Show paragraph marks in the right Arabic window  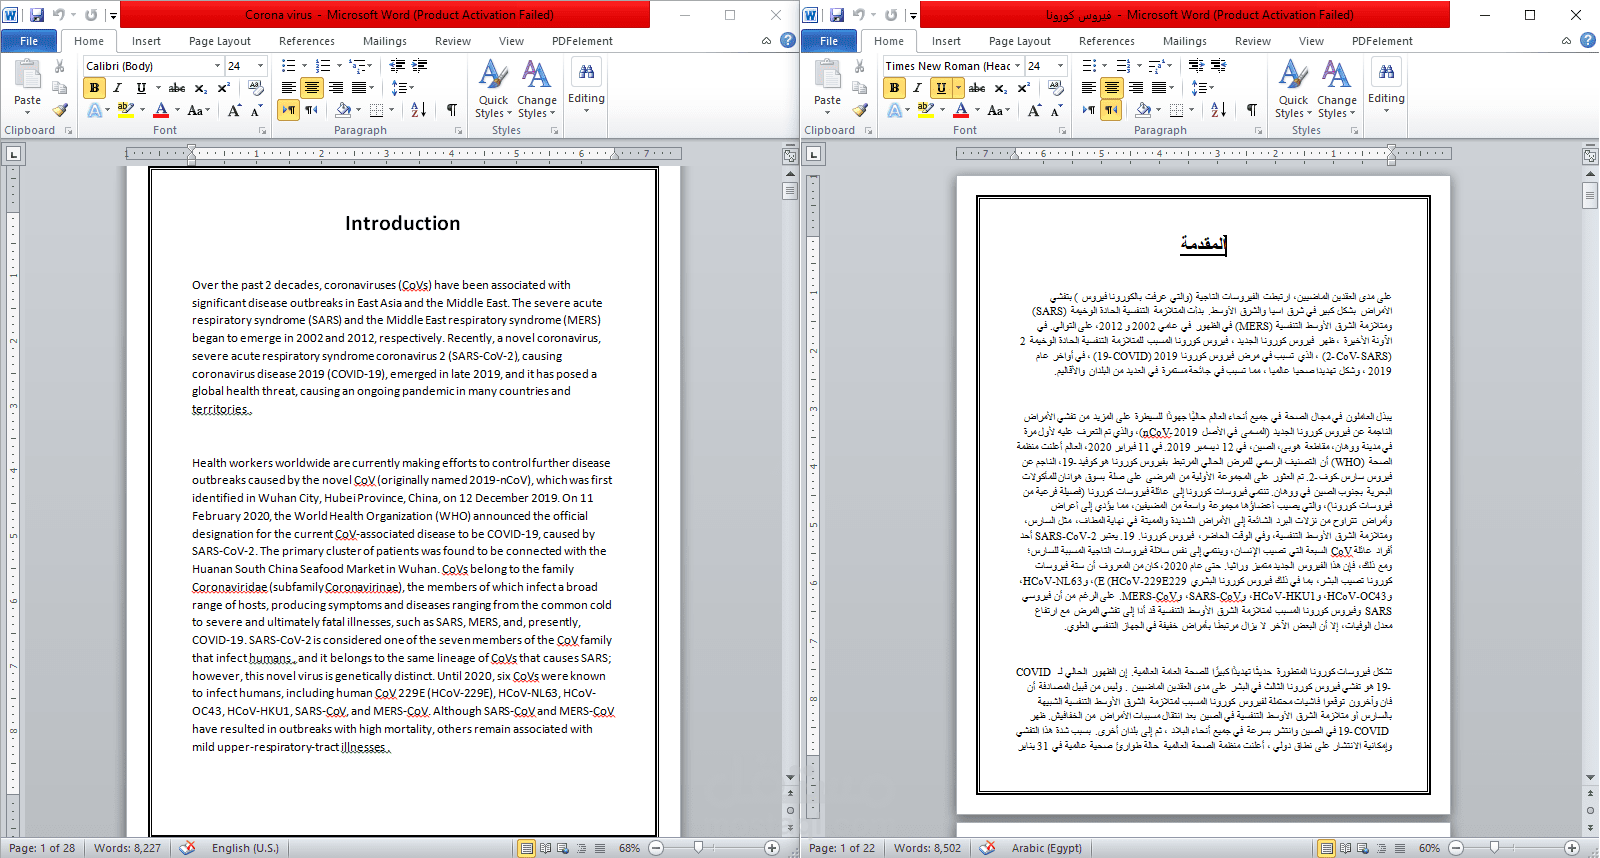[1252, 110]
